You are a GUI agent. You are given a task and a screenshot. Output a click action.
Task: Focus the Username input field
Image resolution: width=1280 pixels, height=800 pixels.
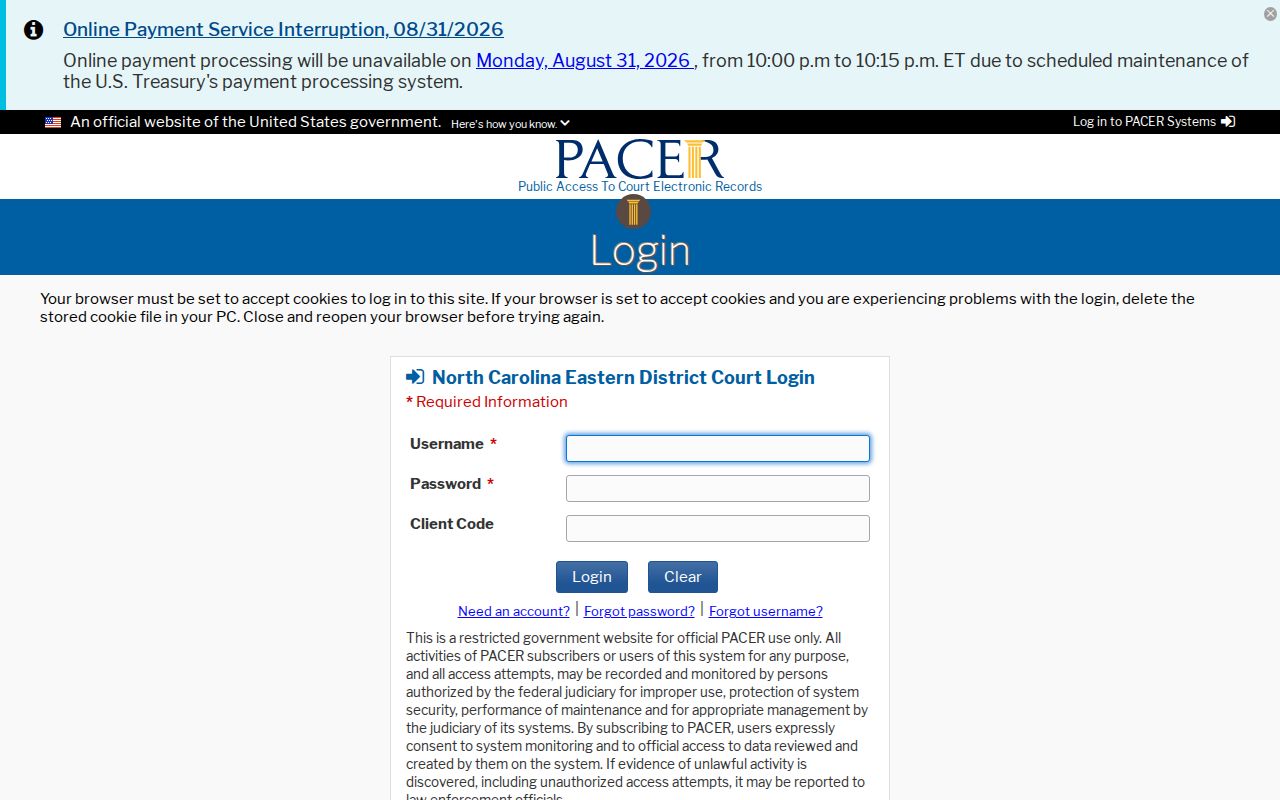(718, 448)
